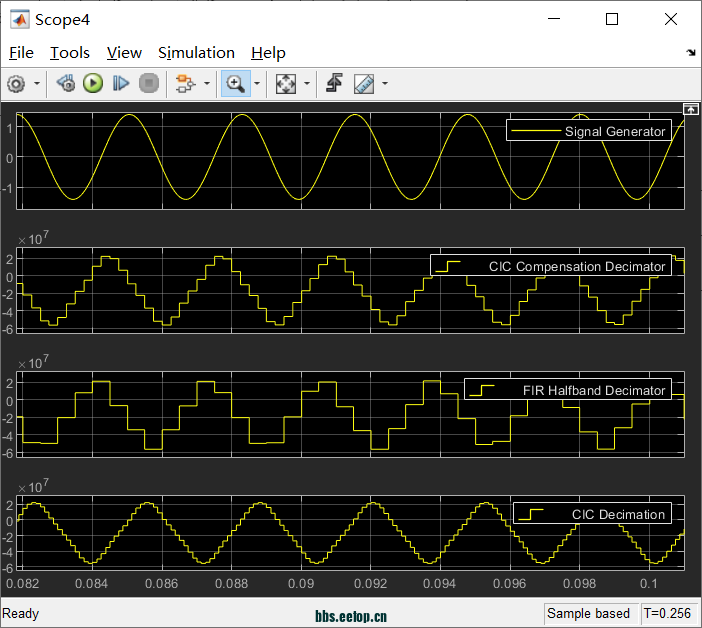
Task: Click the 0.082 time axis label
Action: tap(22, 583)
